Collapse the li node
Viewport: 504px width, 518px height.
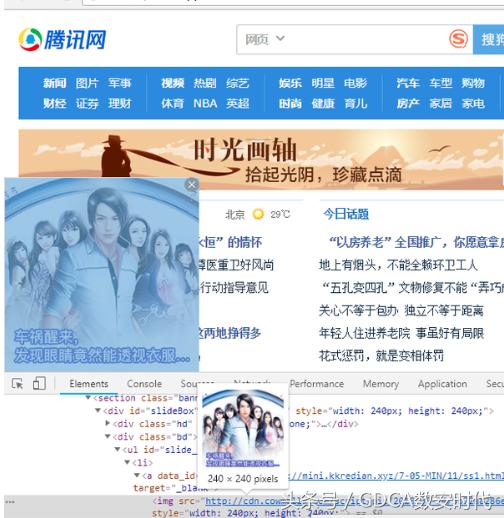click(127, 462)
